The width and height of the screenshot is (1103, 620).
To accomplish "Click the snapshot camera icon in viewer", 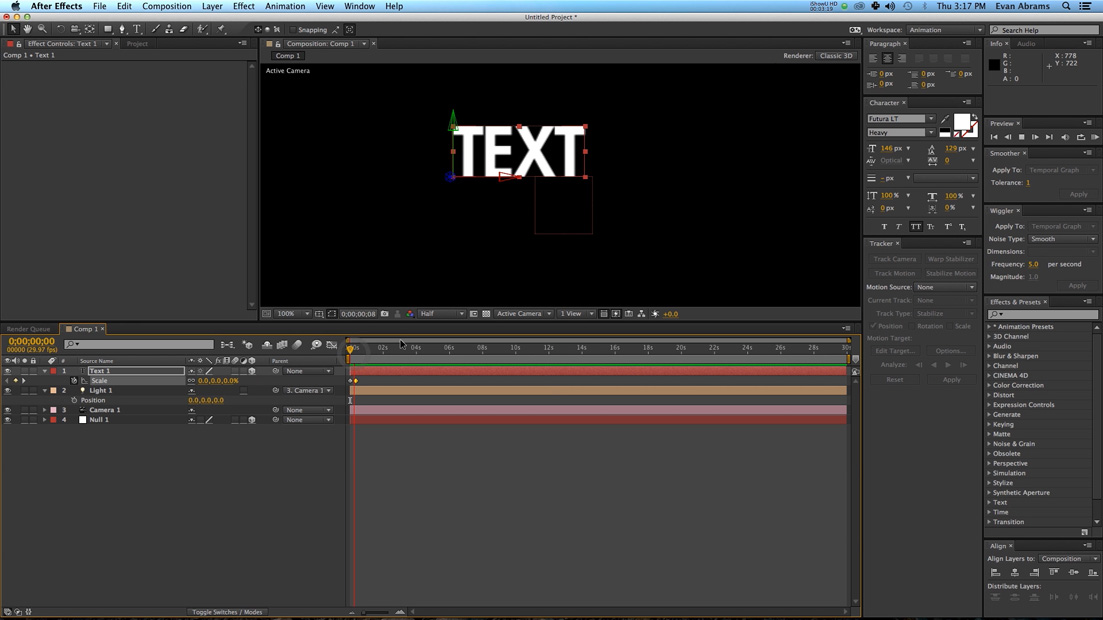I will pyautogui.click(x=385, y=314).
